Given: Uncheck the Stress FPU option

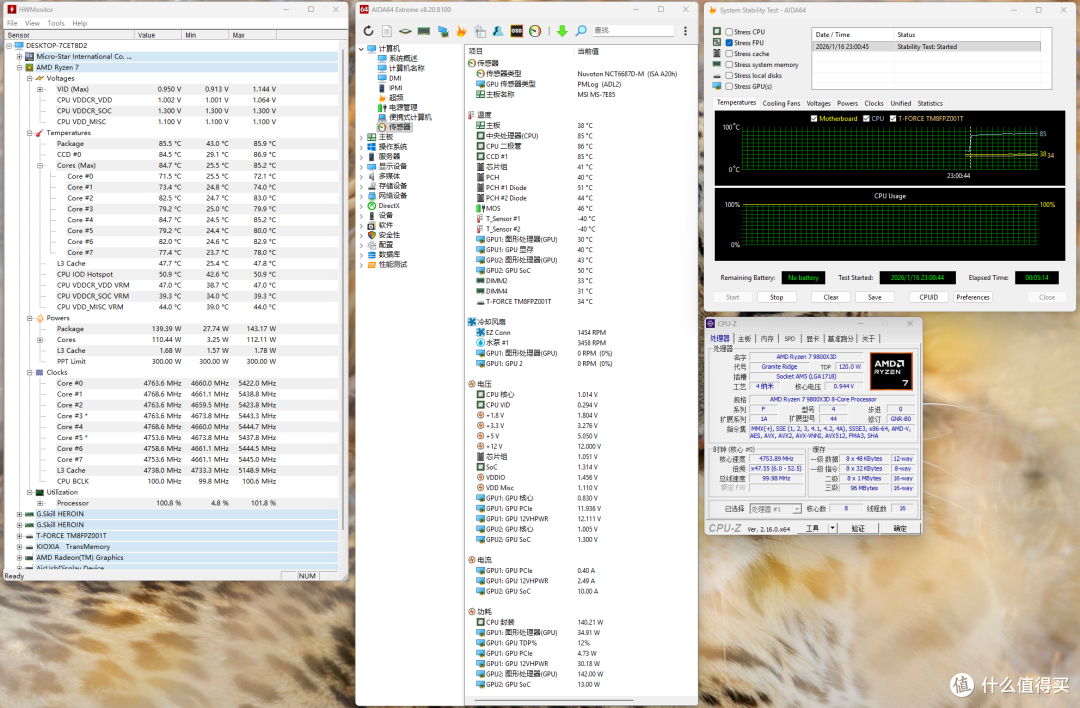Looking at the screenshot, I should (729, 43).
